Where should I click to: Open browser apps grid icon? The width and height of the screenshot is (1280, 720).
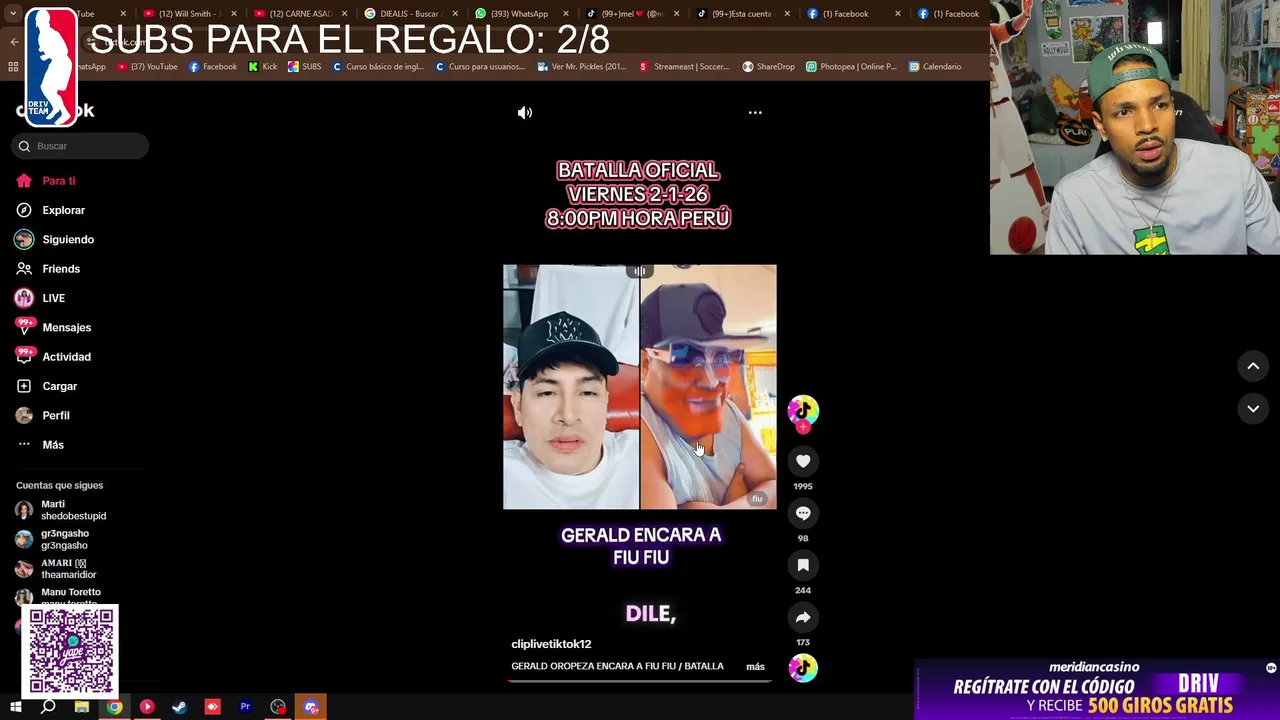coord(13,67)
